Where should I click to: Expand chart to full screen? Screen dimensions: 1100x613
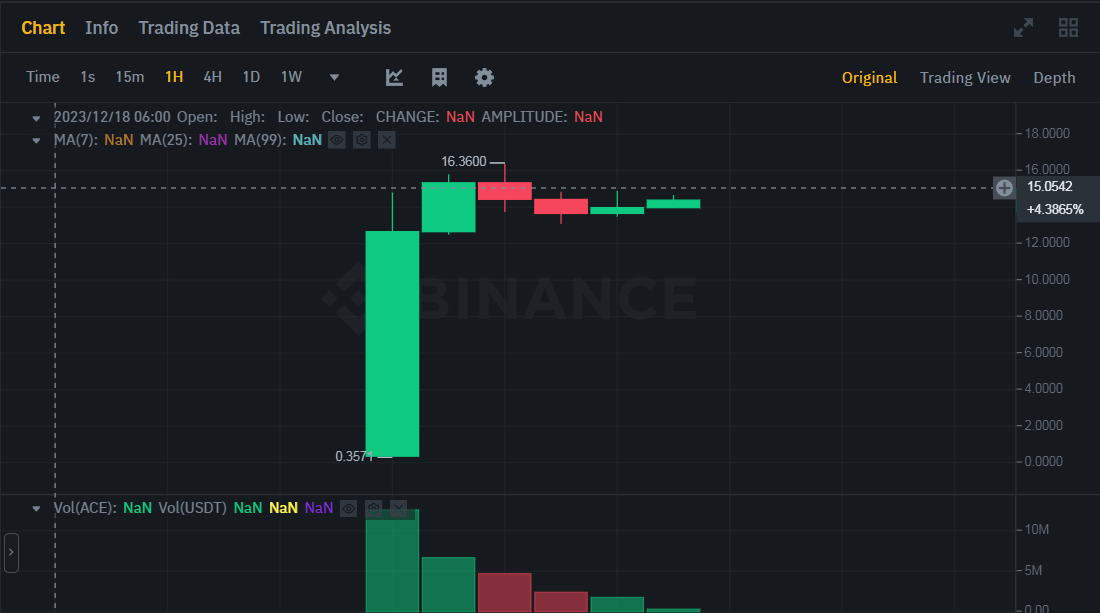coord(1023,28)
